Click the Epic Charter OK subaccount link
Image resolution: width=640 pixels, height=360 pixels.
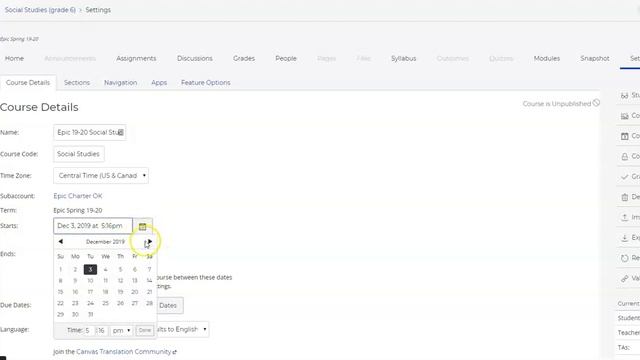click(x=78, y=196)
